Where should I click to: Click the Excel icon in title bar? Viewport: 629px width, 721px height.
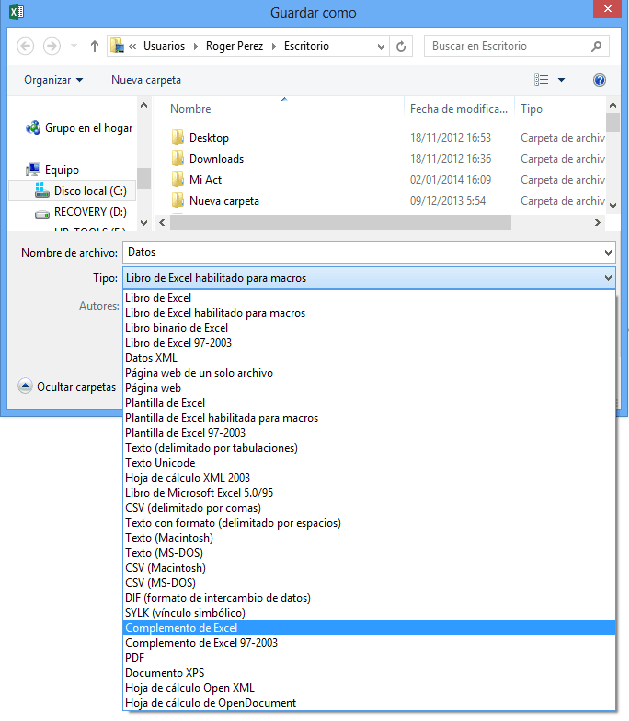[17, 11]
